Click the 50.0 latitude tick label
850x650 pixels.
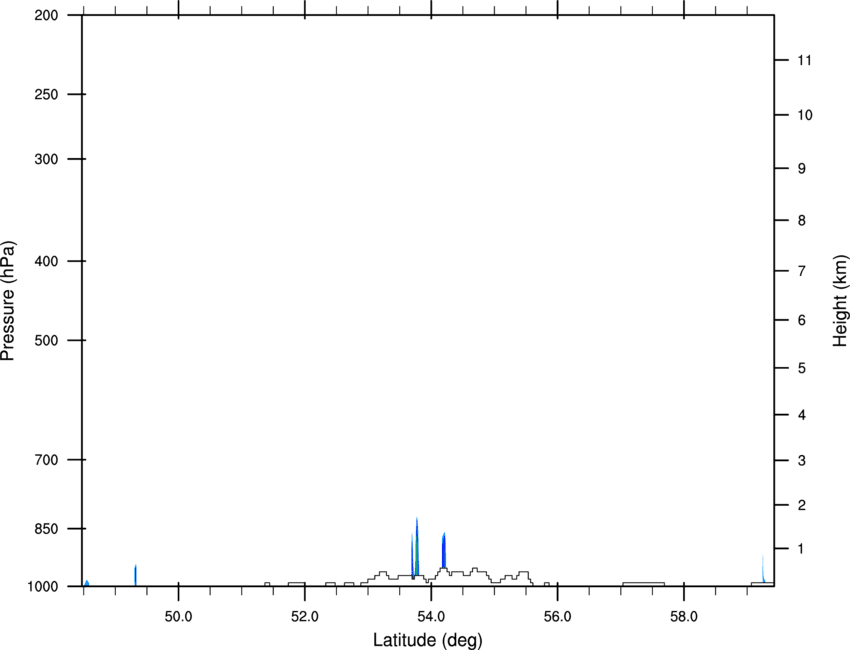[x=178, y=617]
